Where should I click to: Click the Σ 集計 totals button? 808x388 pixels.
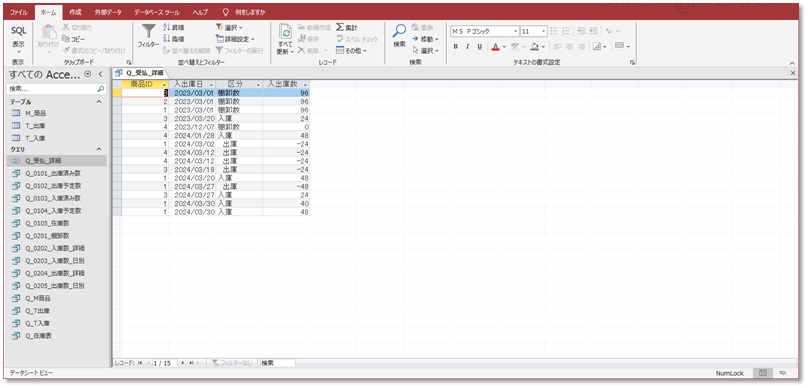[346, 27]
